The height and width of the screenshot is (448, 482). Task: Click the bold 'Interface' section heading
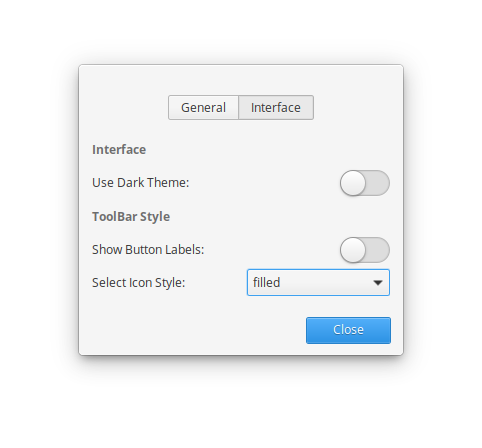[x=119, y=149]
